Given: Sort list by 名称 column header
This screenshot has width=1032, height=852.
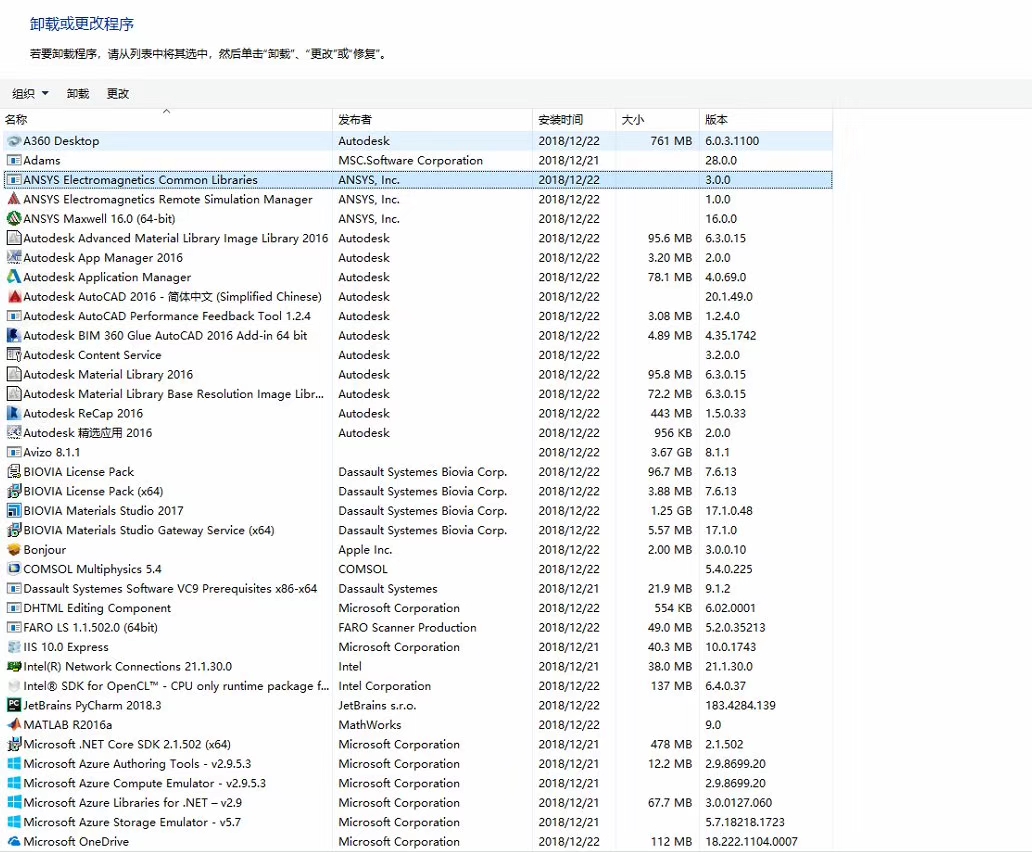Looking at the screenshot, I should coord(17,120).
